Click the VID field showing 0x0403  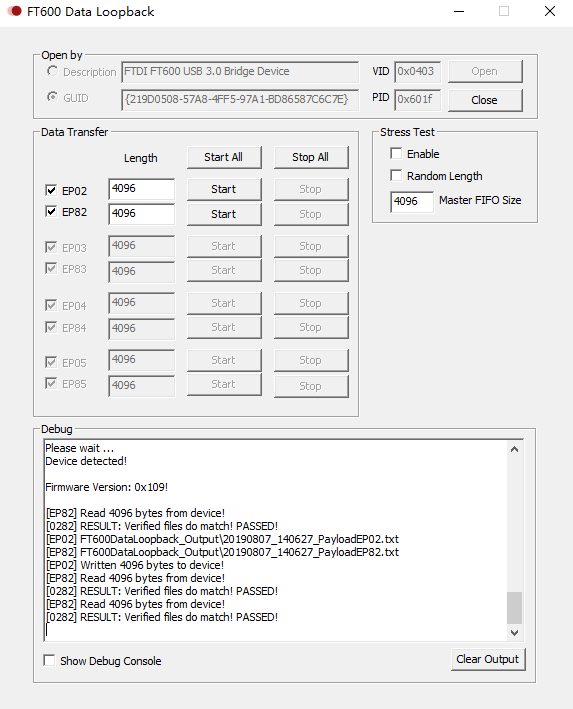[417, 72]
